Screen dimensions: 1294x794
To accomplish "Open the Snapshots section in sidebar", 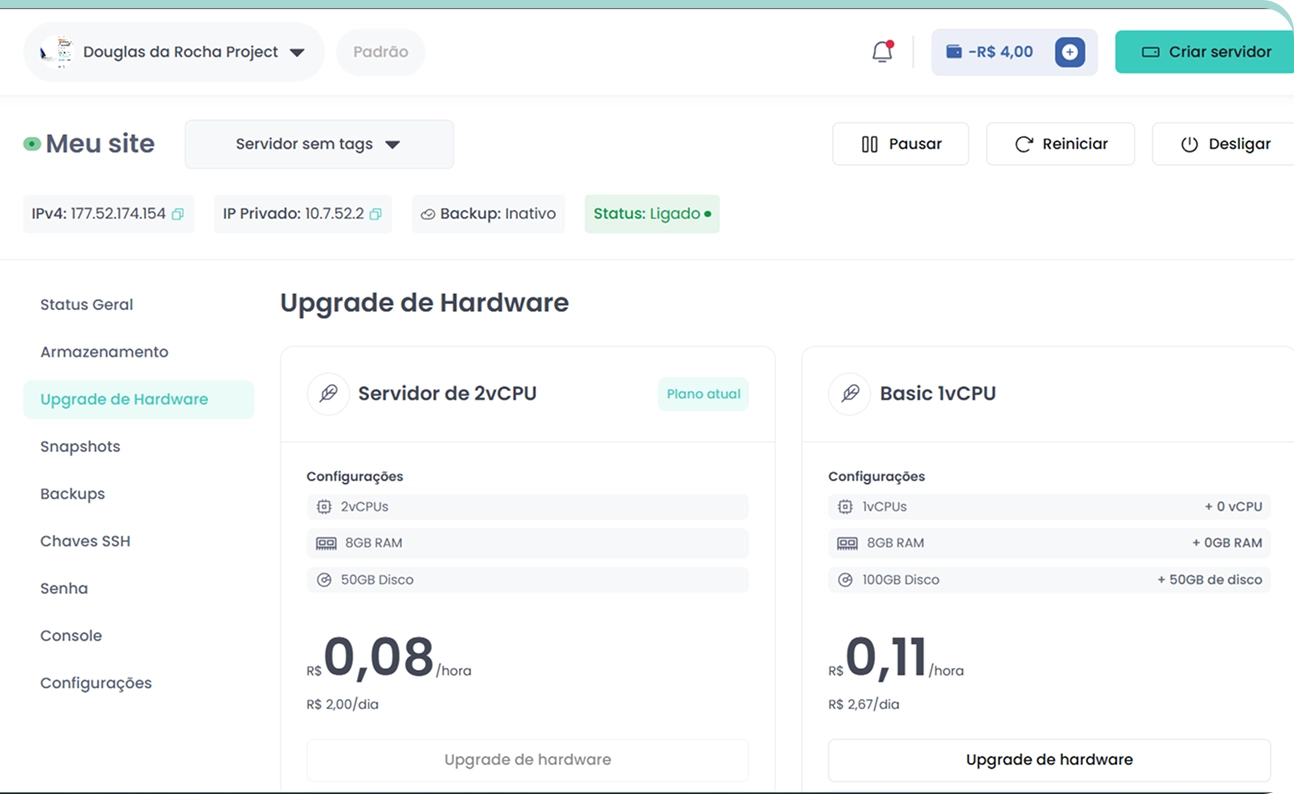I will 80,446.
